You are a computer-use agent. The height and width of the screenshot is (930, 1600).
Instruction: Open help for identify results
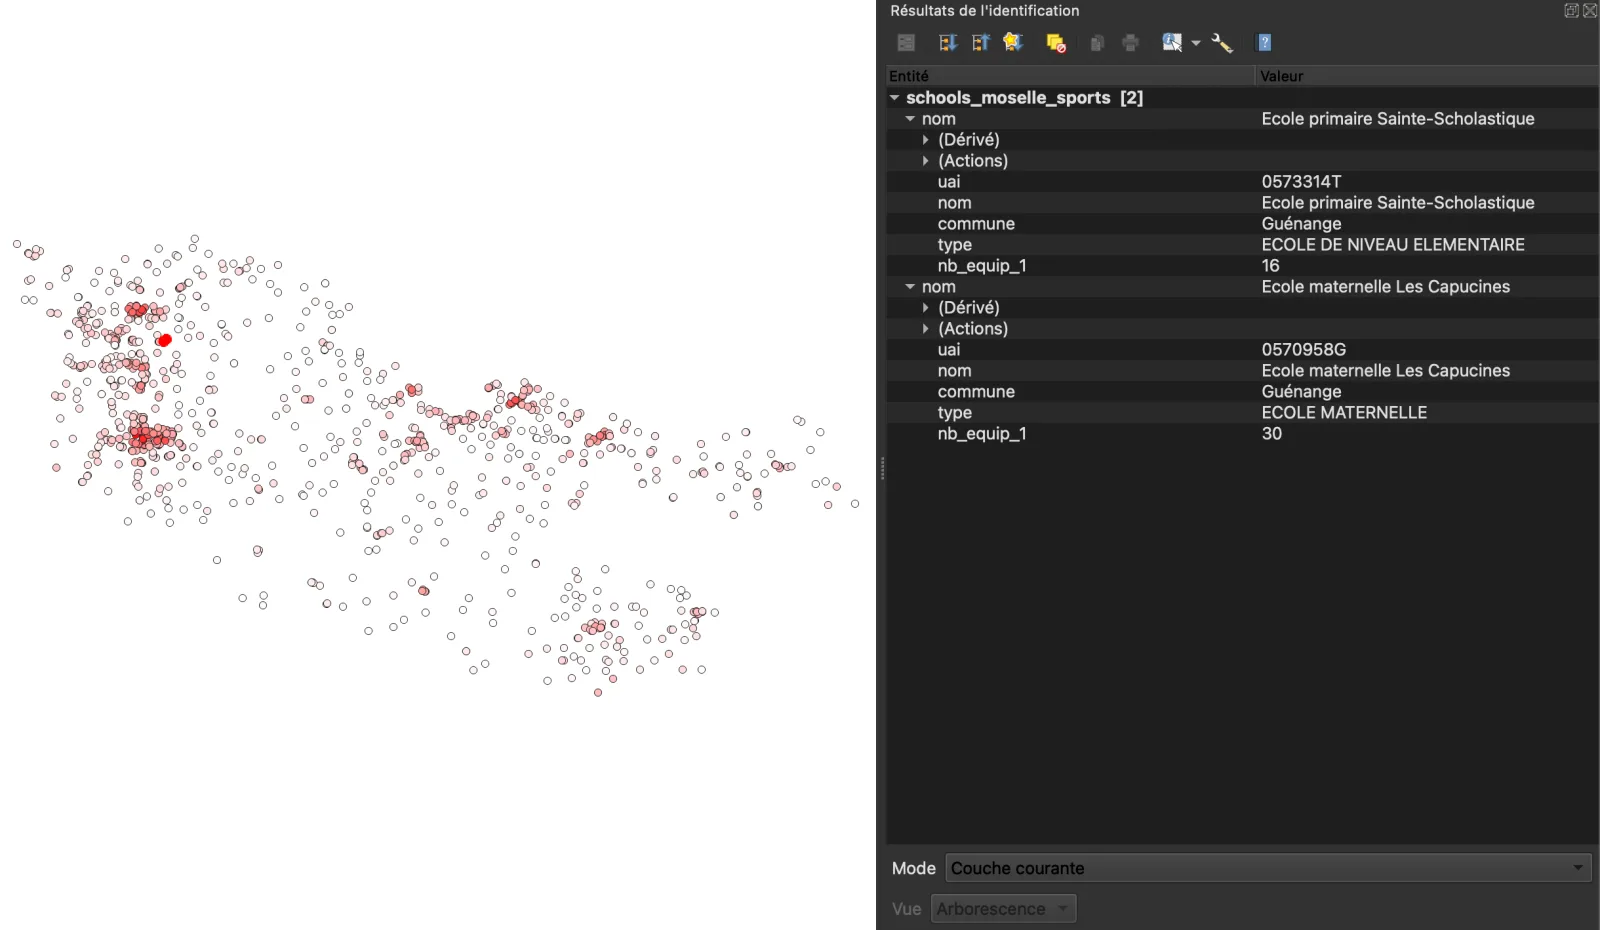pyautogui.click(x=1265, y=42)
